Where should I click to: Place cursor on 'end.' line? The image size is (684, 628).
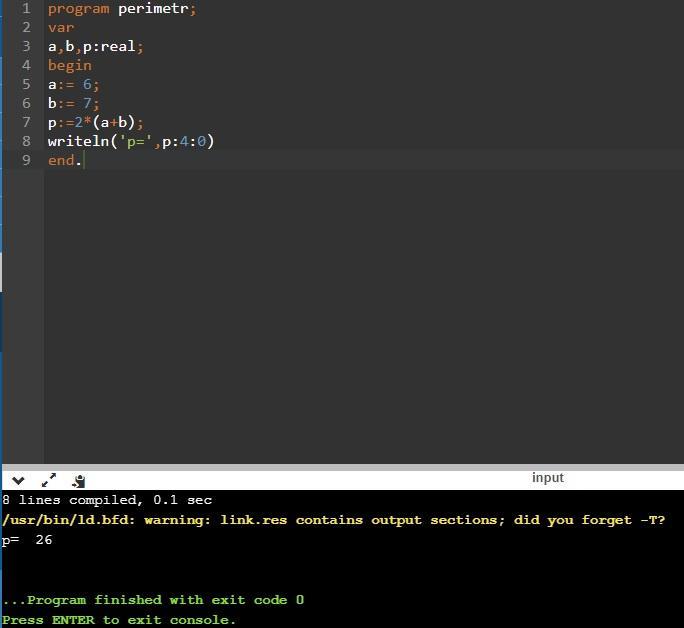click(65, 160)
